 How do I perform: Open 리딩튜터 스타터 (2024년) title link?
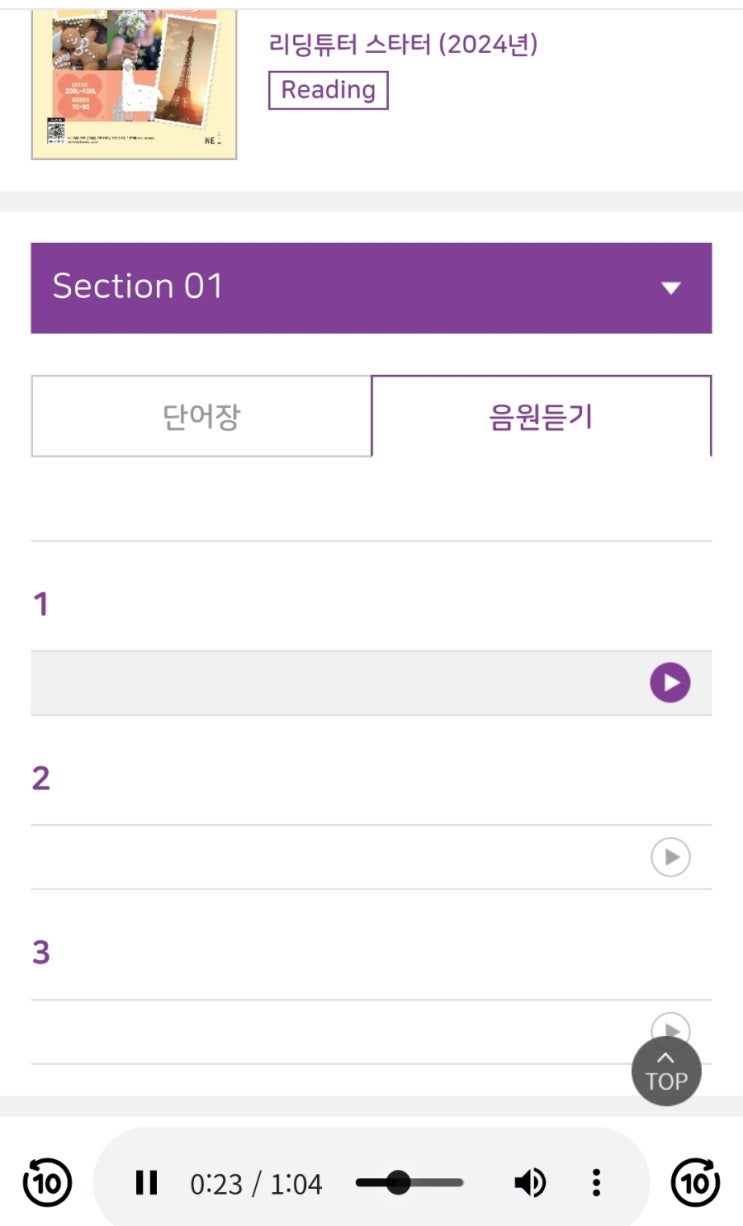403,44
